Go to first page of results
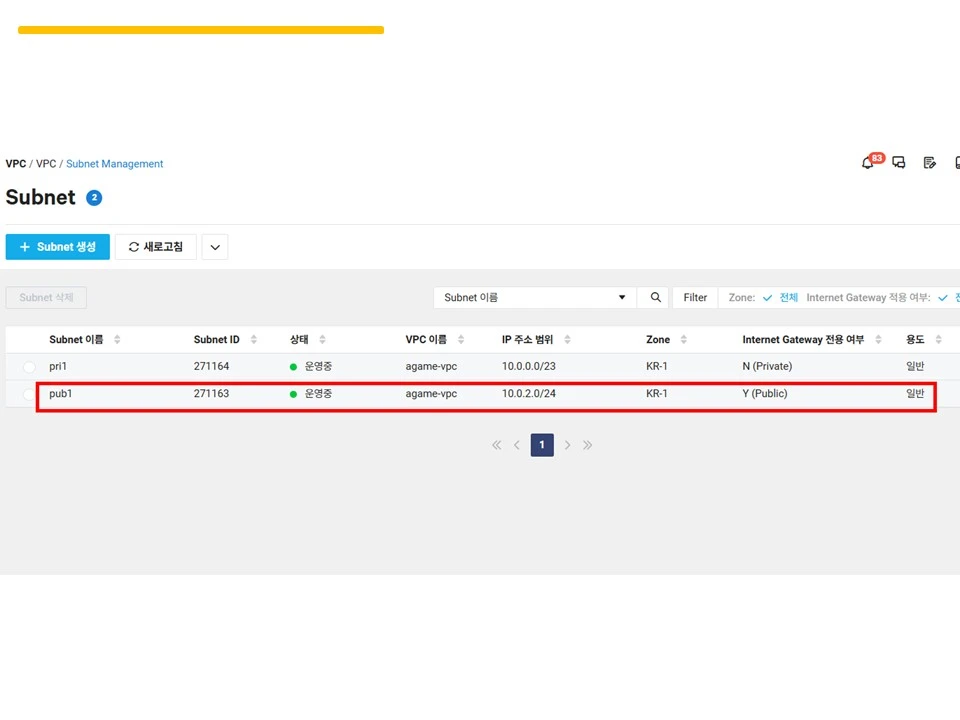 pyautogui.click(x=497, y=445)
